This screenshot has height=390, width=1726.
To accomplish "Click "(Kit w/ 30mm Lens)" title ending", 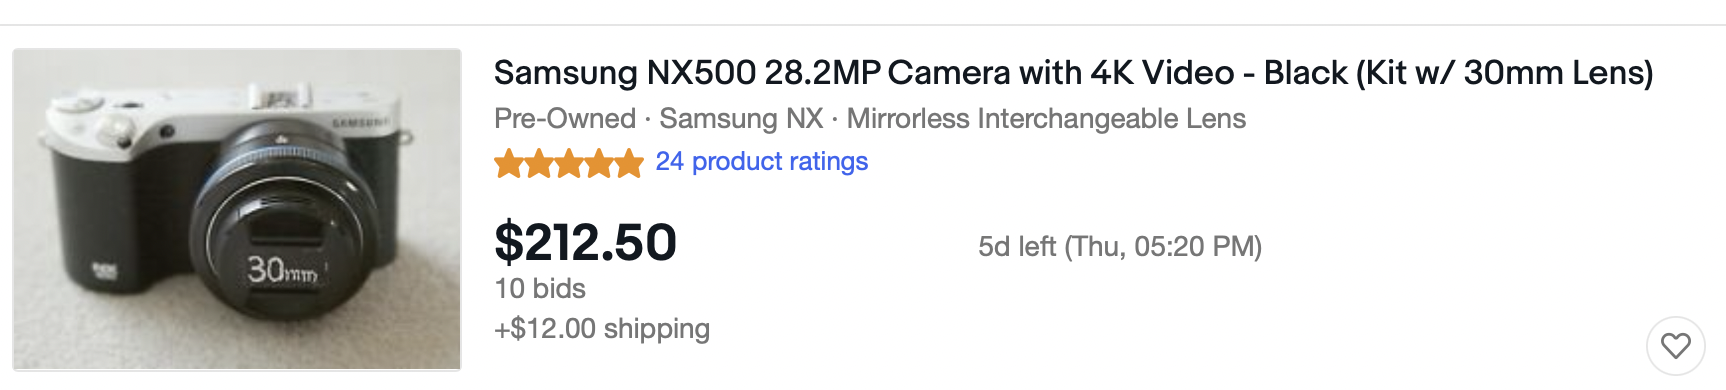I will tap(1504, 73).
